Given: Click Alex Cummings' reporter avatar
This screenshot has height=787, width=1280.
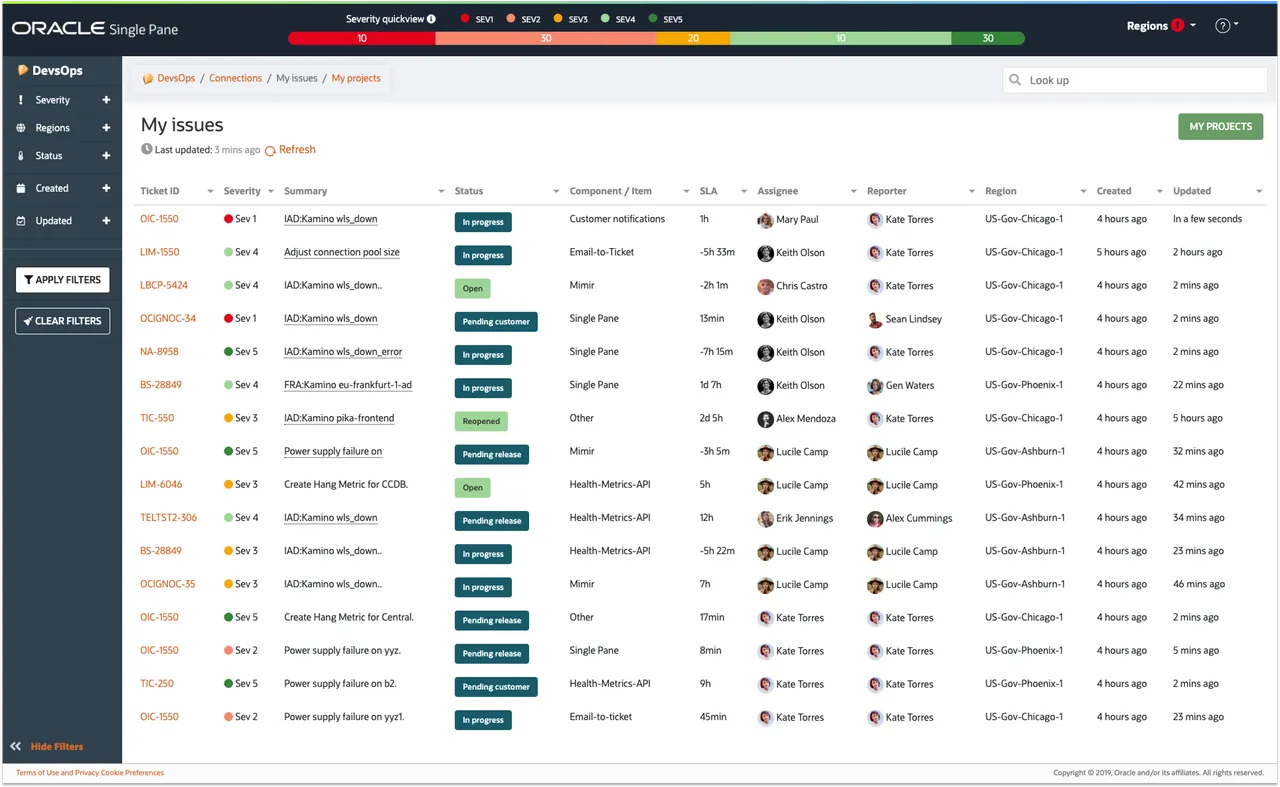Looking at the screenshot, I should click(x=875, y=518).
